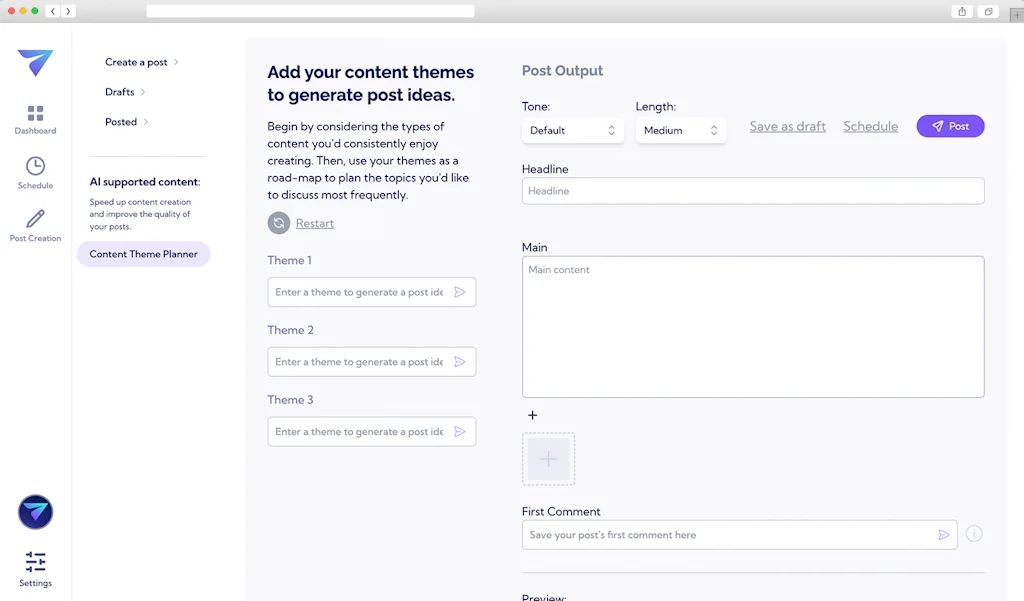Image resolution: width=1024 pixels, height=601 pixels.
Task: Submit the First Comment via send icon
Action: click(x=944, y=534)
